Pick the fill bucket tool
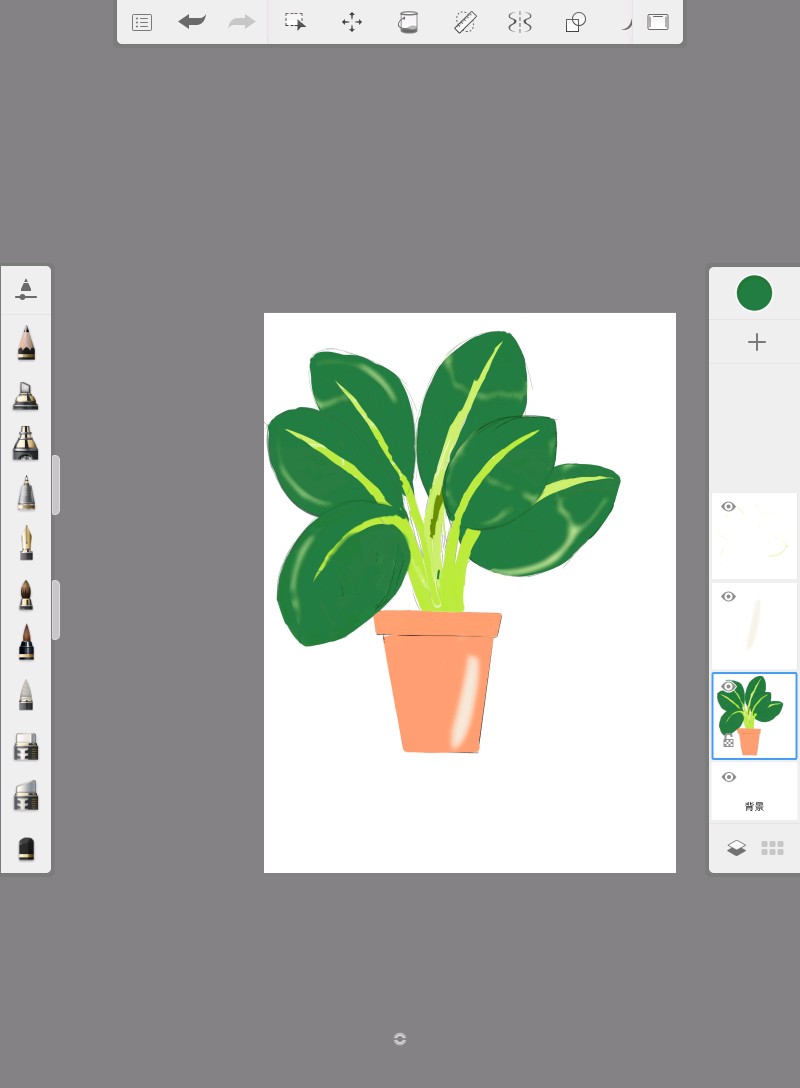 point(408,22)
